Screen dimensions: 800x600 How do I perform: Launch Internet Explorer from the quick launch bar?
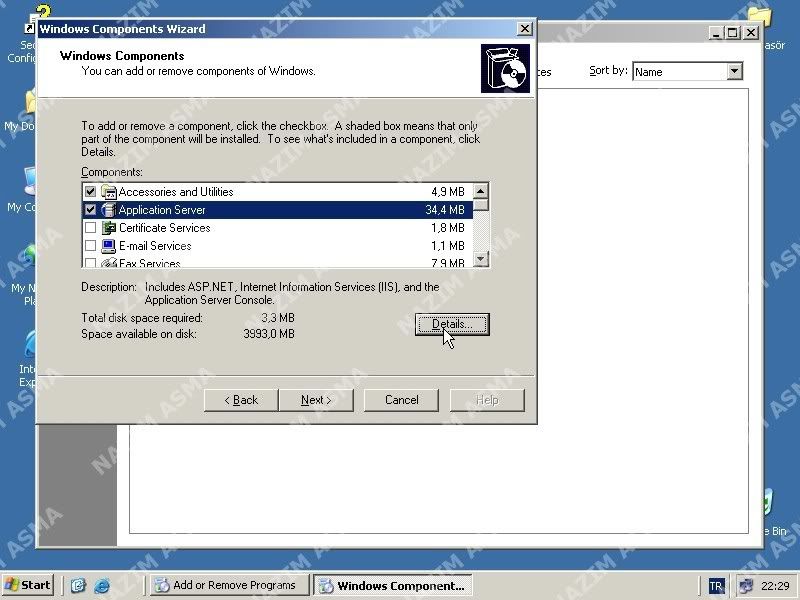coord(102,585)
